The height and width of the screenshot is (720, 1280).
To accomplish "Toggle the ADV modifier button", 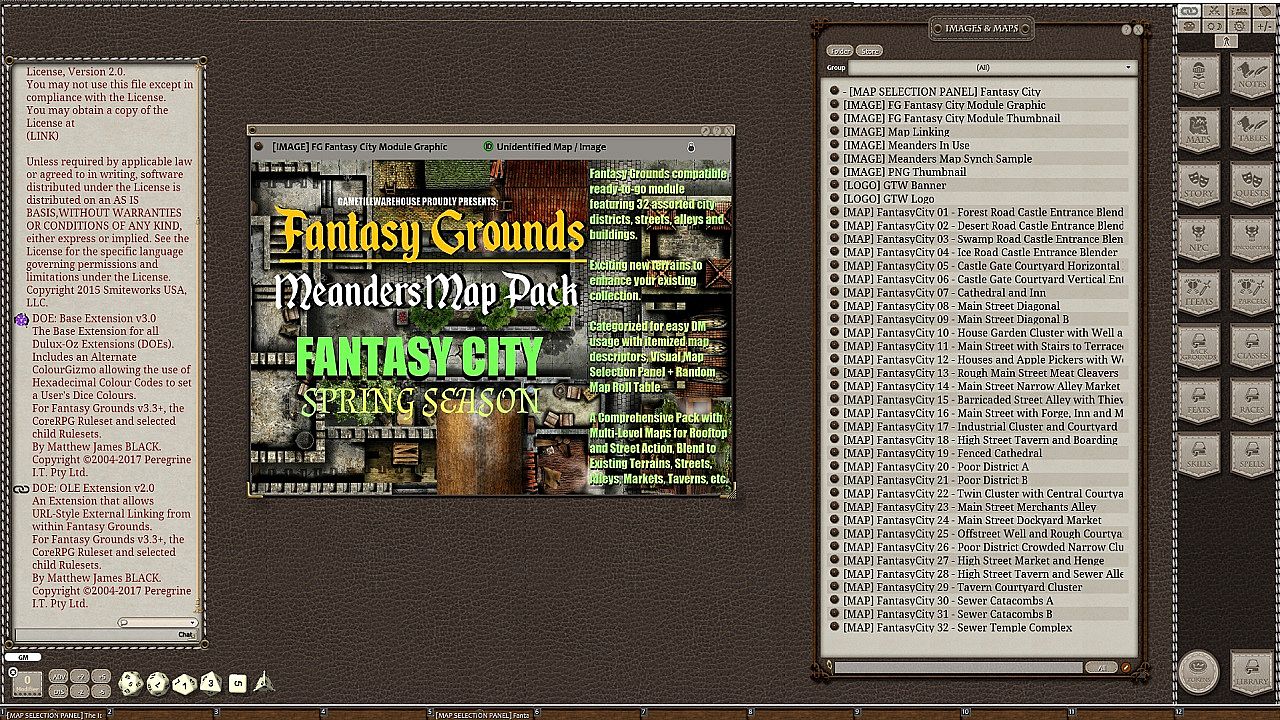I will pos(58,676).
